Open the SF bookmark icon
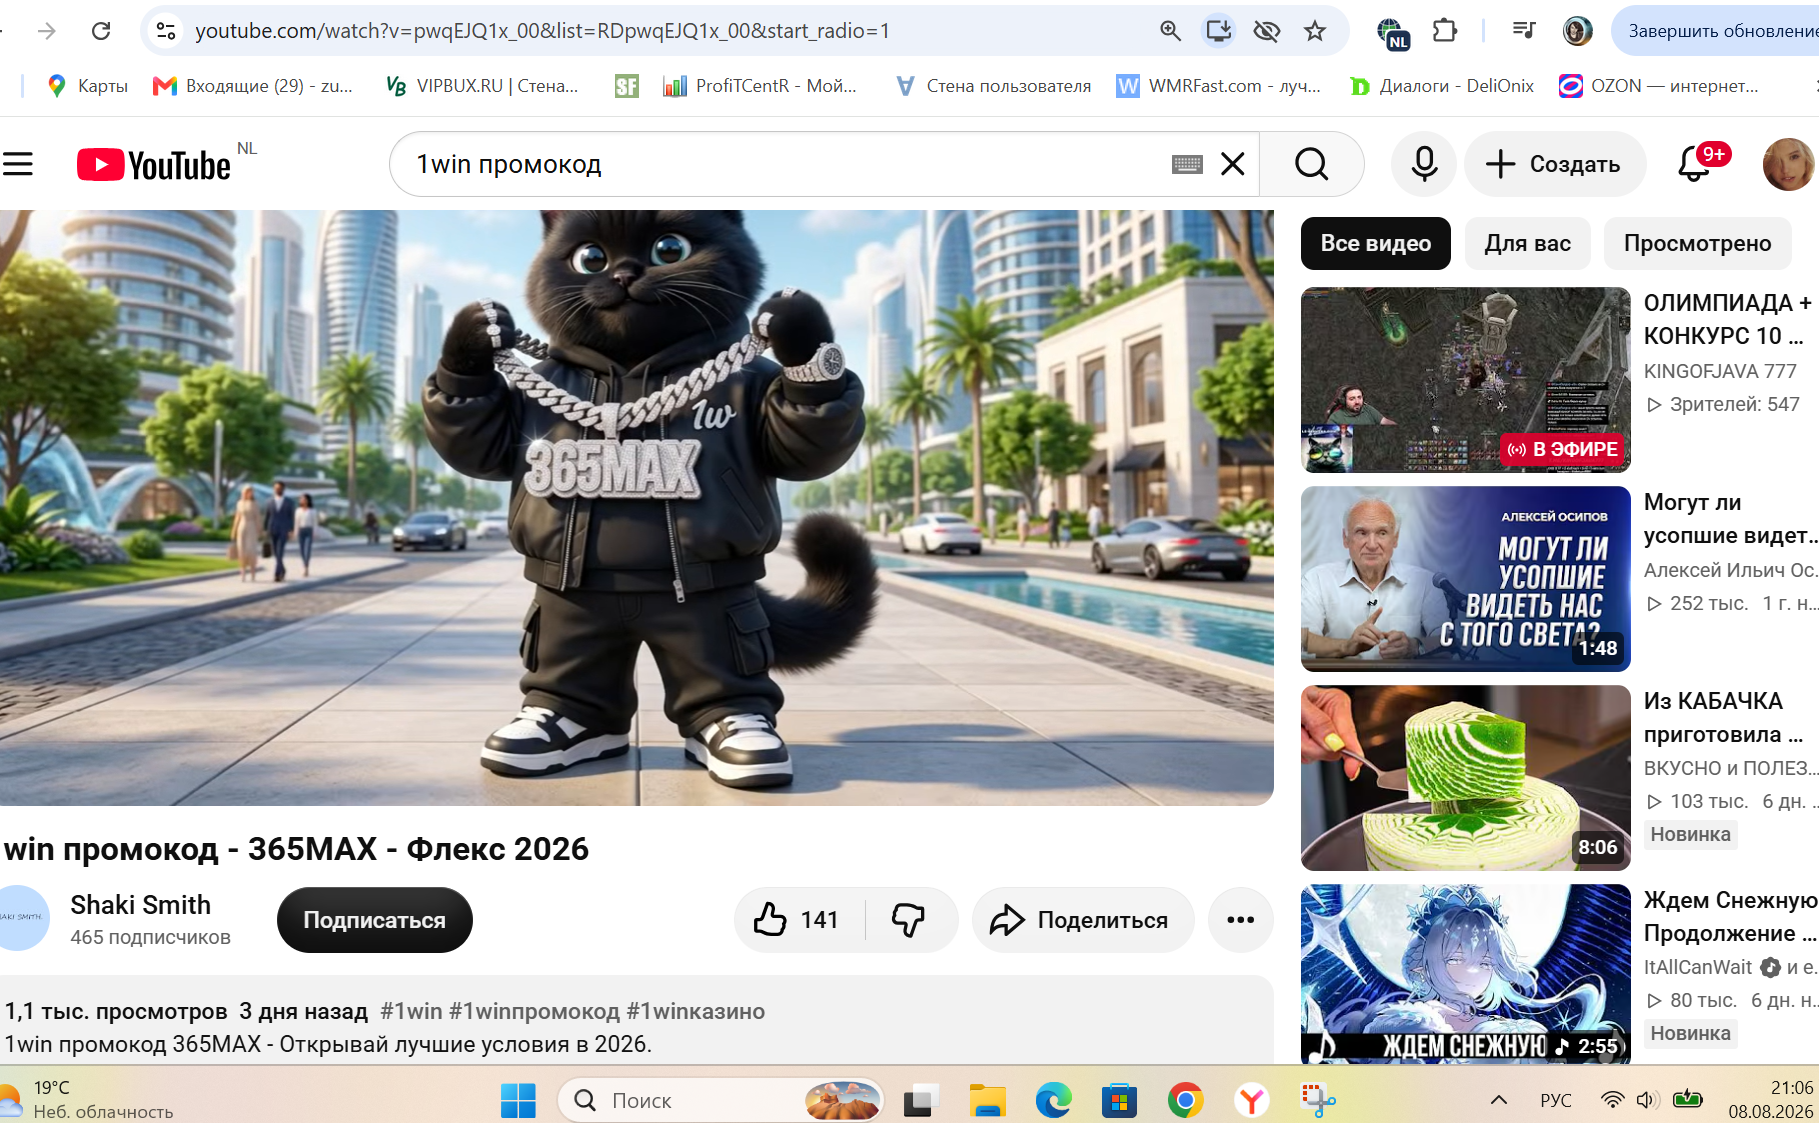 coord(627,86)
